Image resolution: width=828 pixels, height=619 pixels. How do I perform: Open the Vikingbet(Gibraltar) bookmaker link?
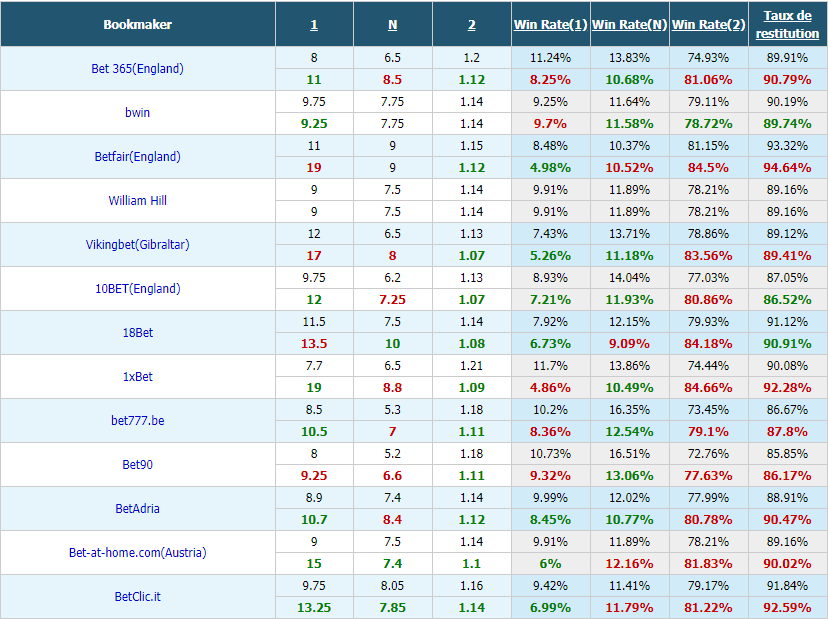point(137,245)
